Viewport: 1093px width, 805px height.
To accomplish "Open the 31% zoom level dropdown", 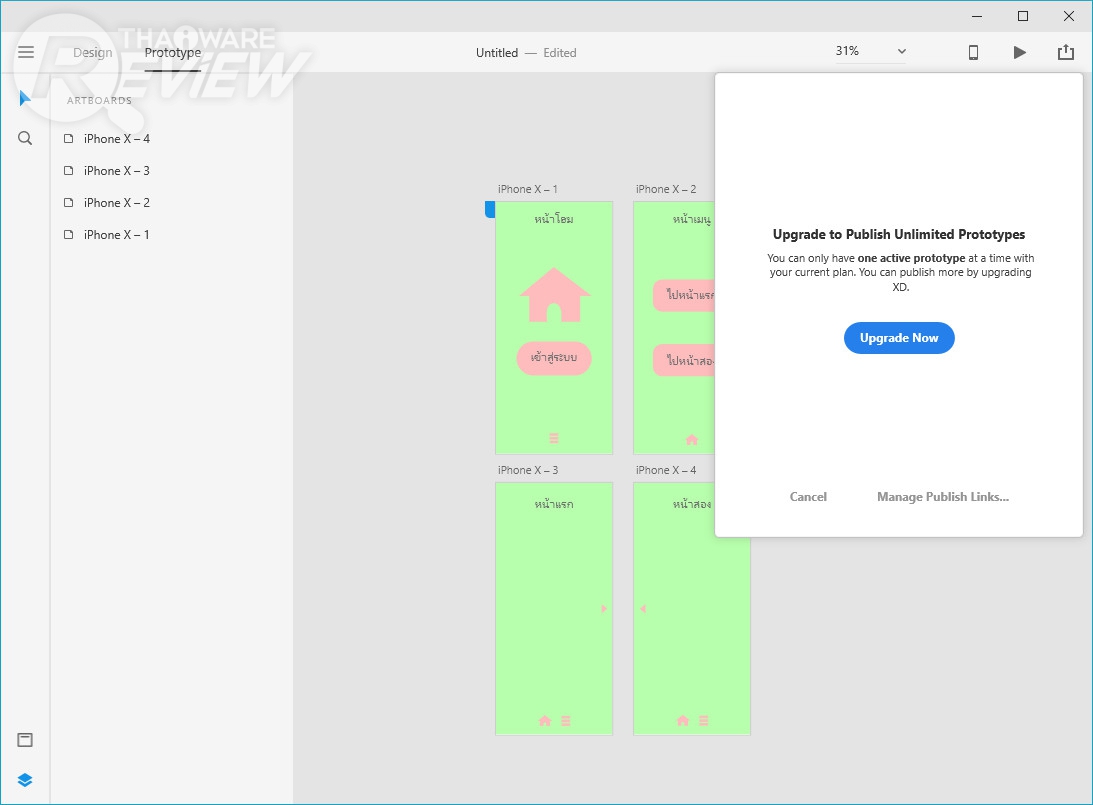I will 901,51.
